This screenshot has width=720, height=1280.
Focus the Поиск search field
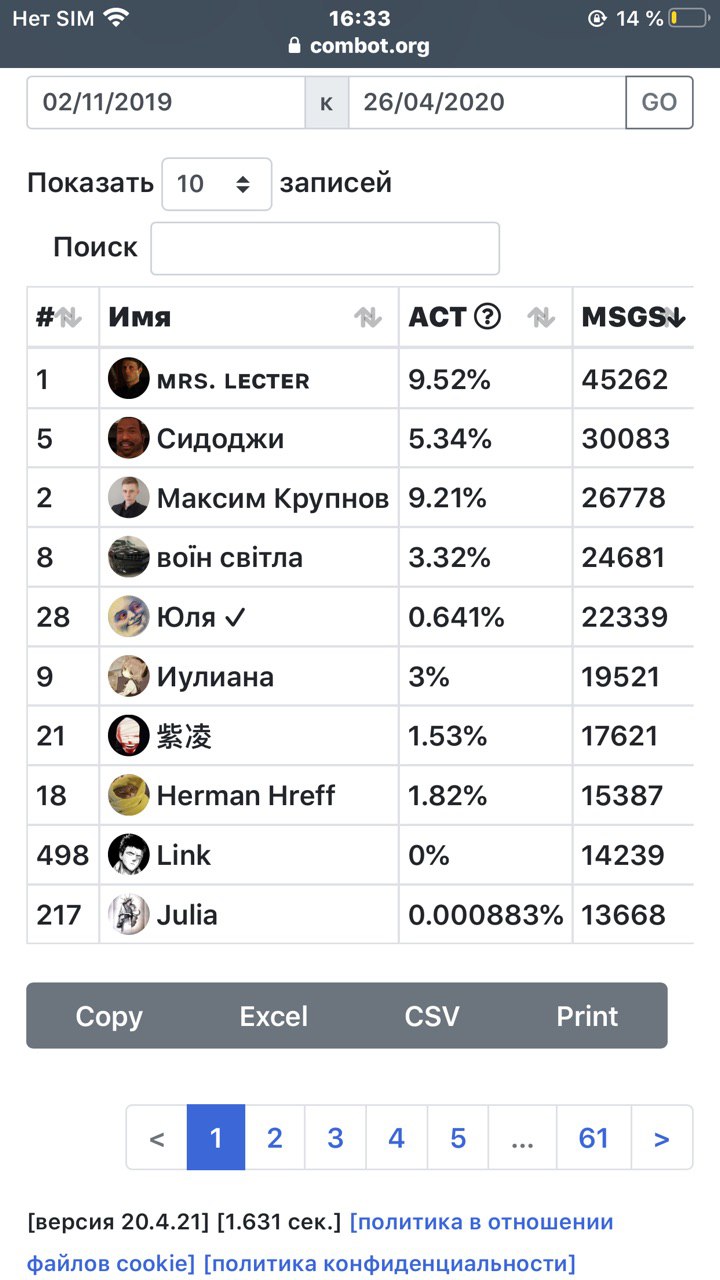325,248
